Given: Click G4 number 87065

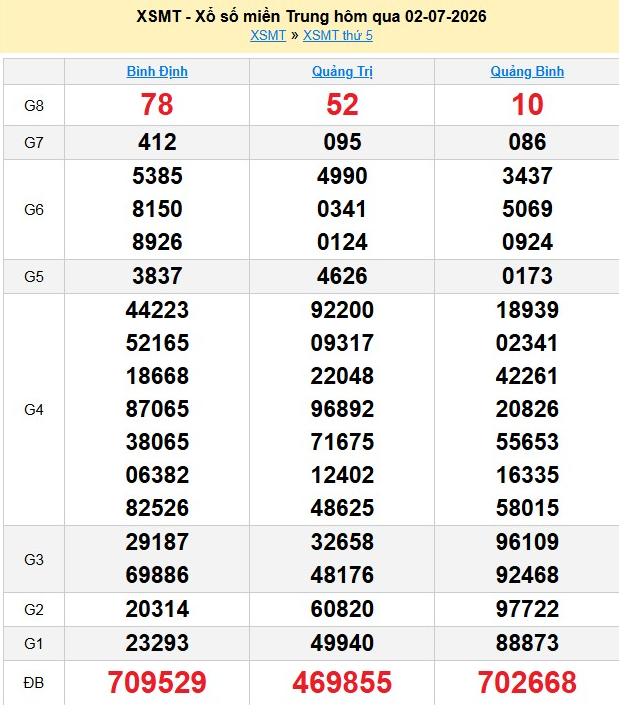Looking at the screenshot, I should [157, 409].
